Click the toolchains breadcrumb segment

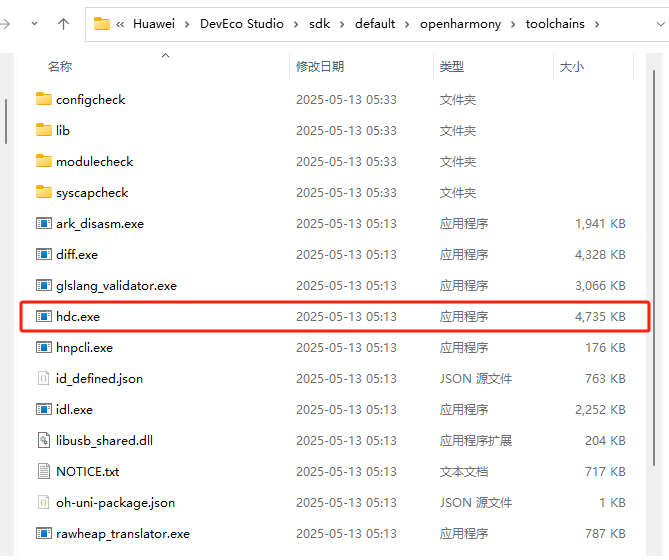click(x=555, y=24)
